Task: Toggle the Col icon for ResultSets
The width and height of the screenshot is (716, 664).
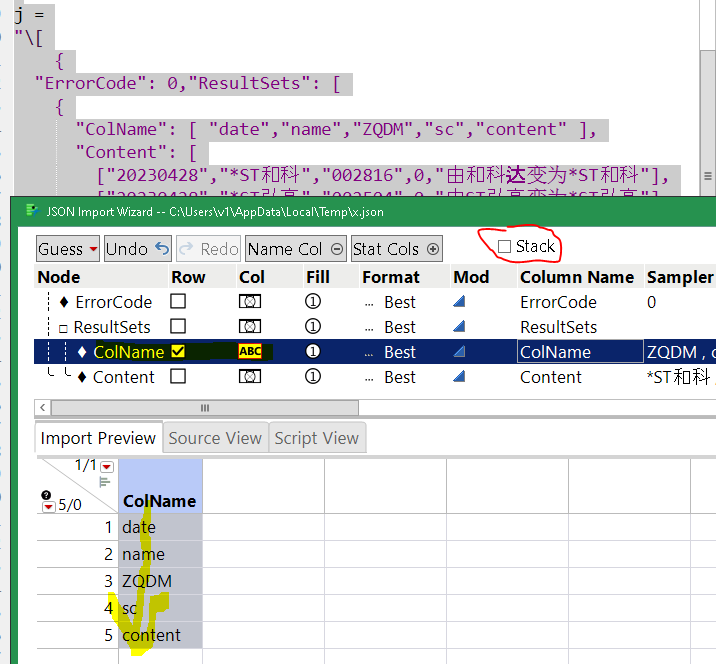Action: [250, 327]
